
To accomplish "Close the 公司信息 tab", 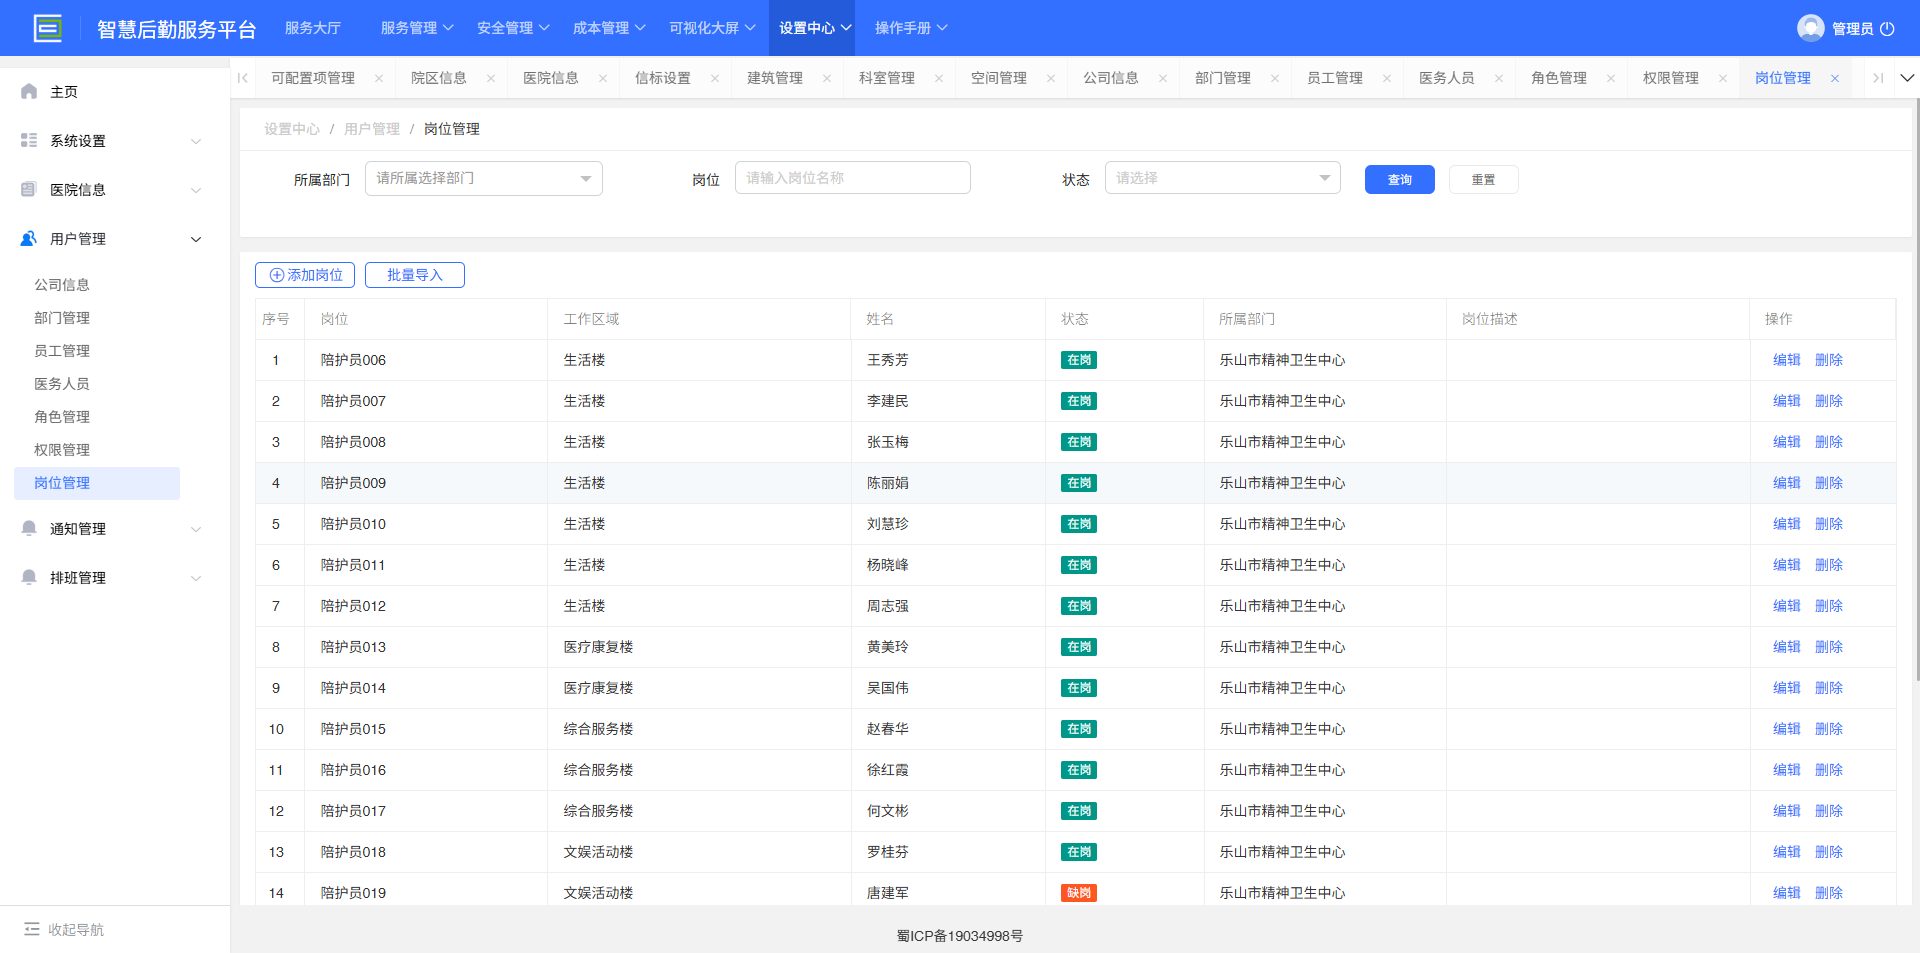I will click(1163, 78).
